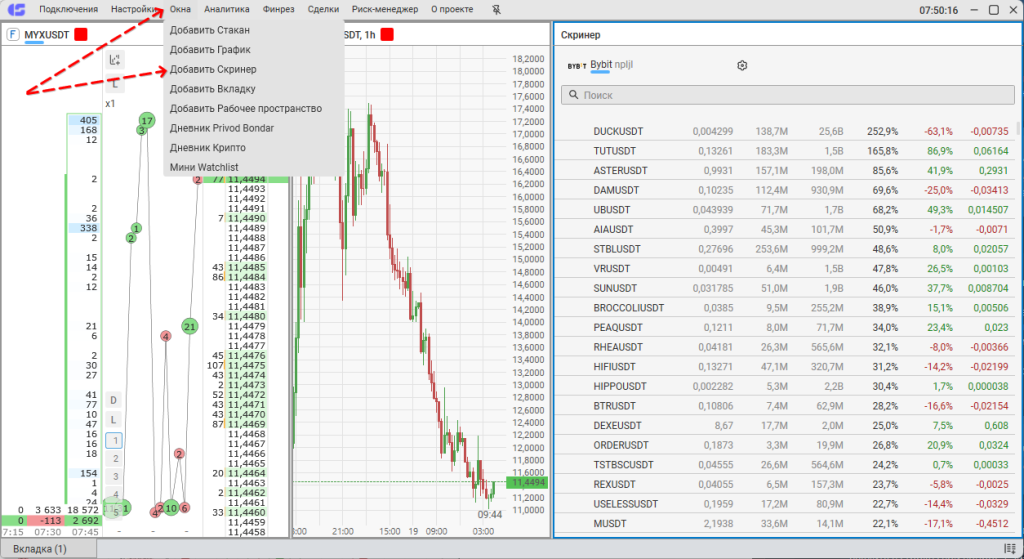Expand the Настройки menu
Image resolution: width=1024 pixels, height=559 pixels.
132,9
